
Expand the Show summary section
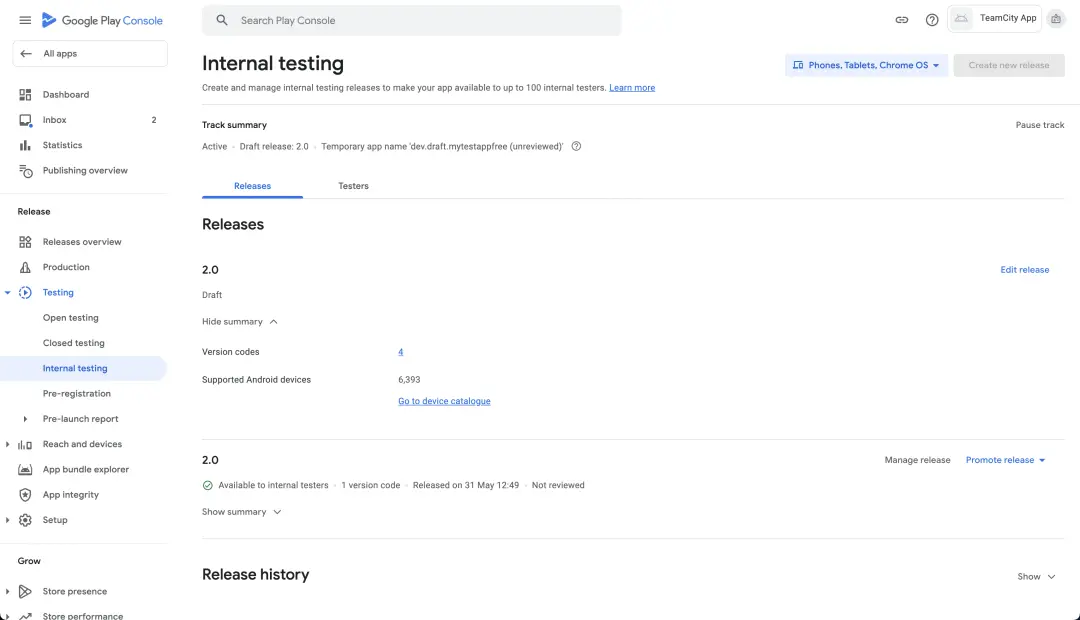point(242,512)
